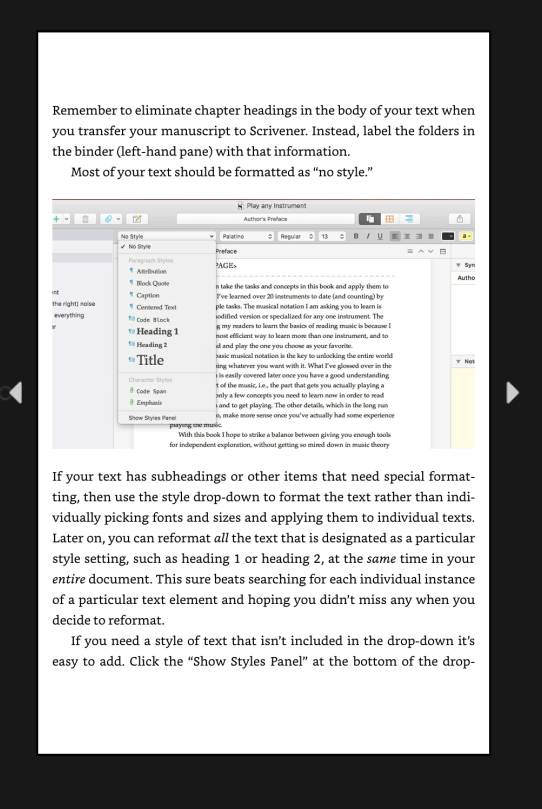
Task: Open the arrow beside the green plus button
Action: (x=66, y=219)
